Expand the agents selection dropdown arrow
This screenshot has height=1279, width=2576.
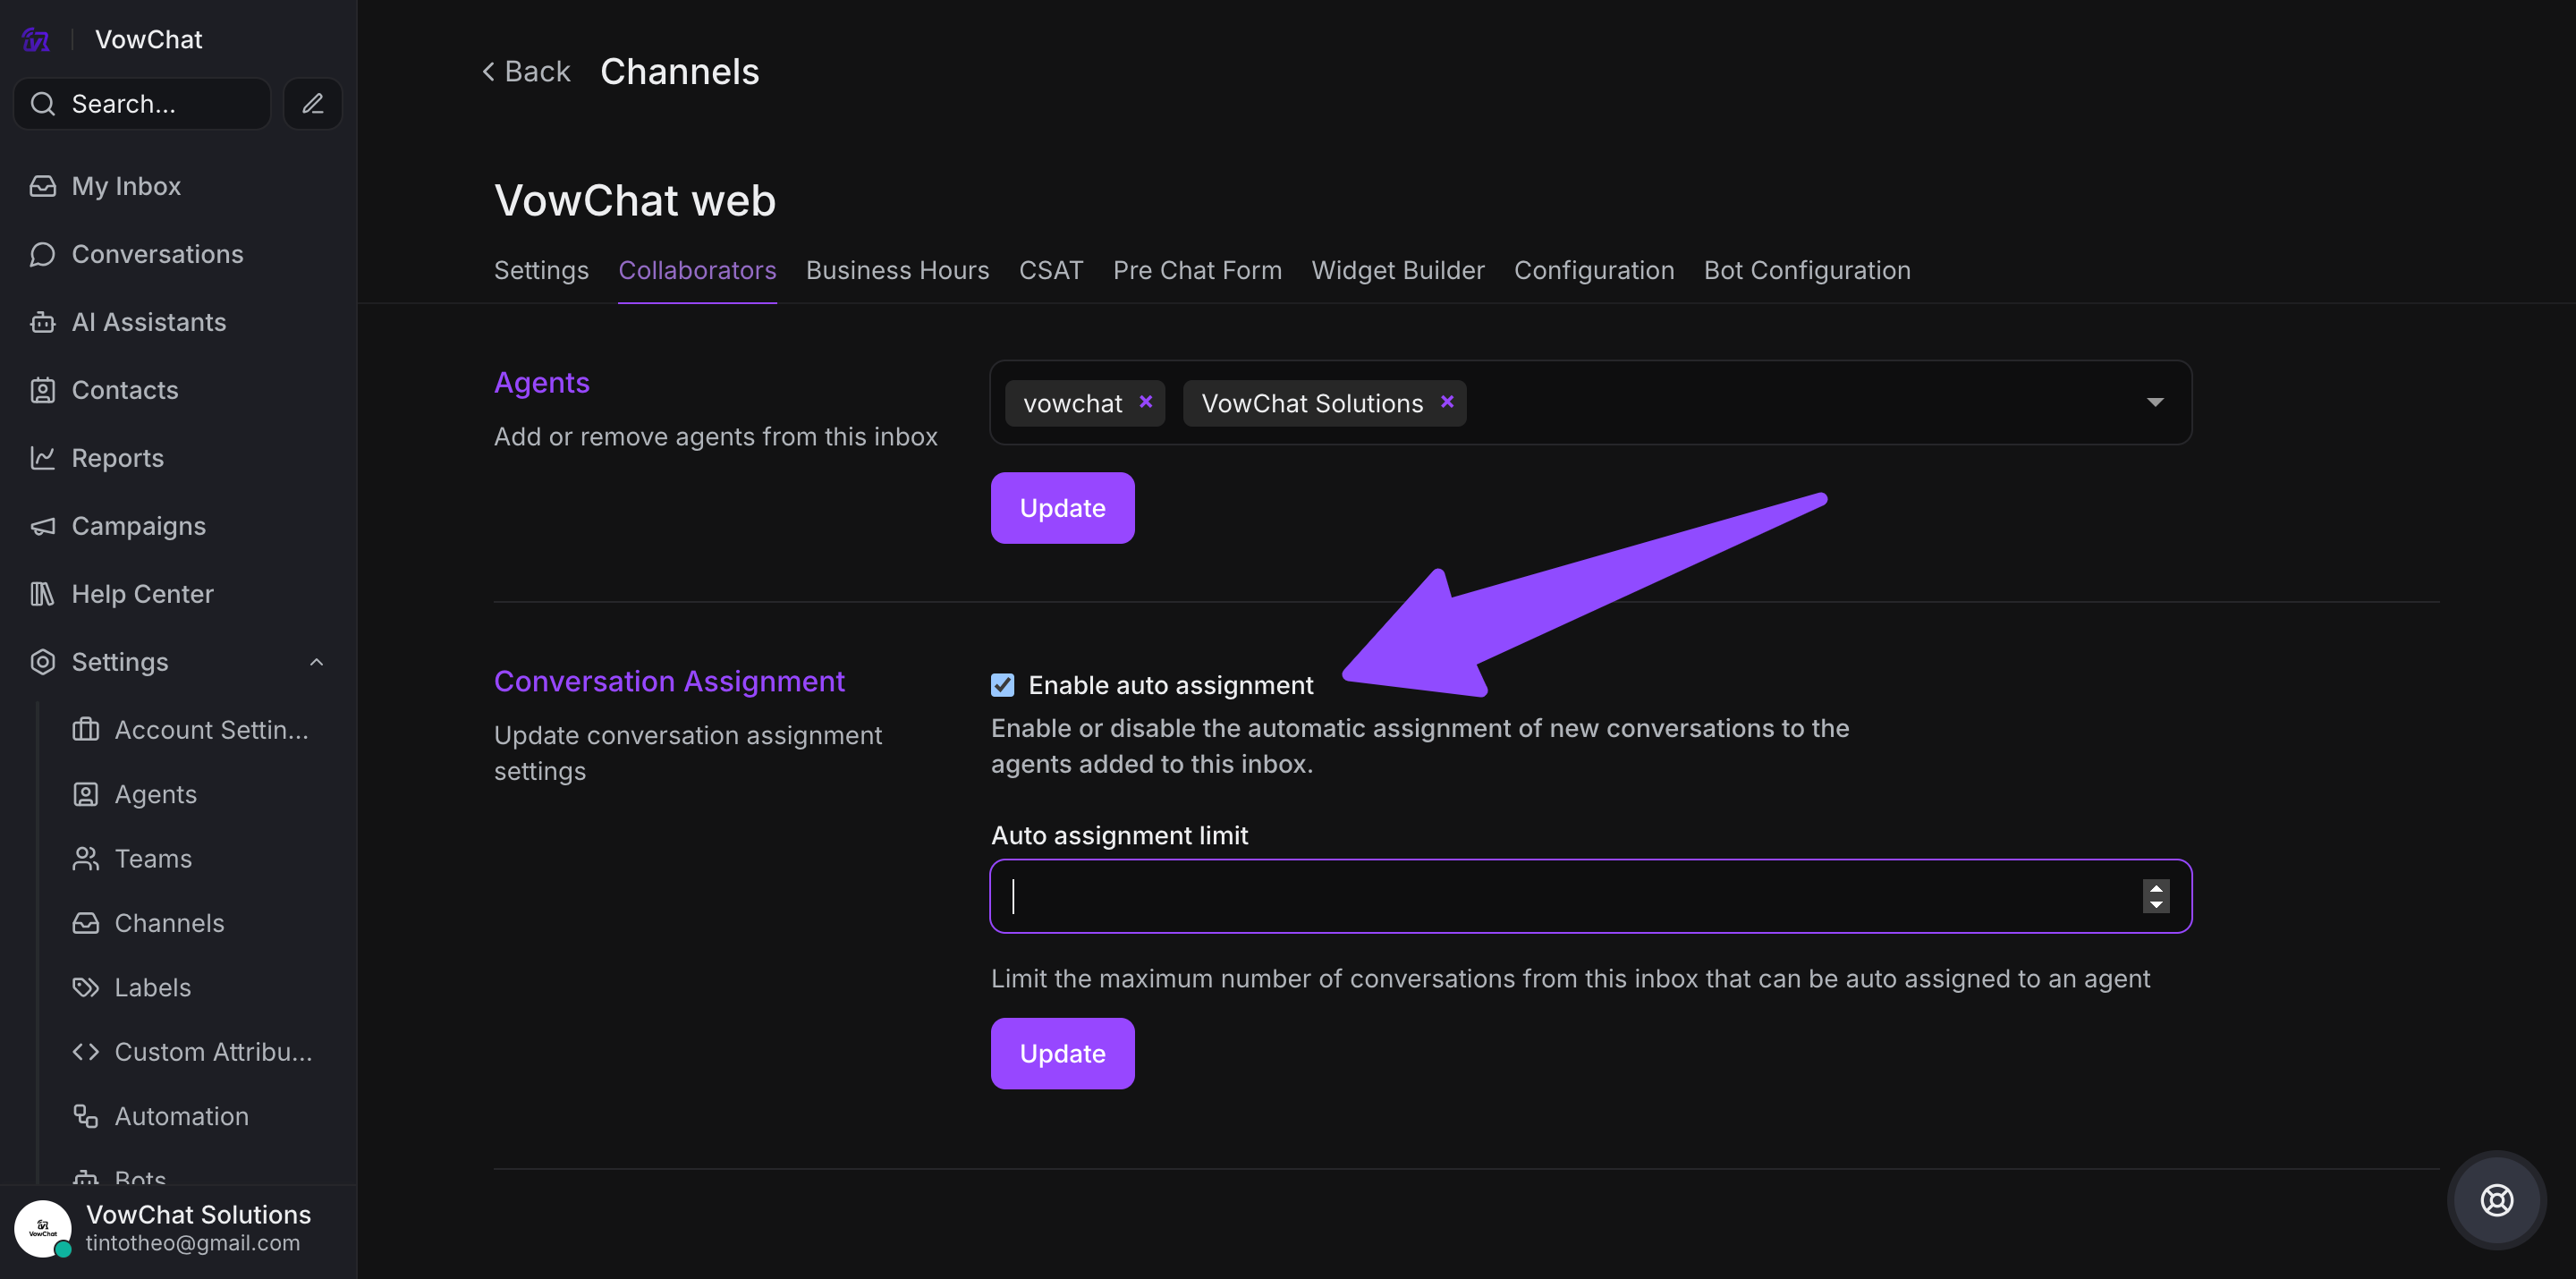point(2155,402)
